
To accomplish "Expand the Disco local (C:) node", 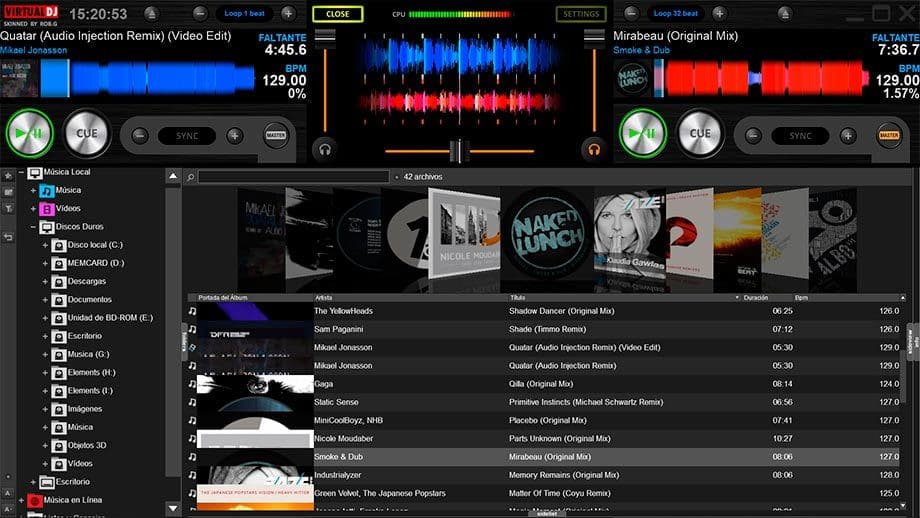I will [x=45, y=245].
